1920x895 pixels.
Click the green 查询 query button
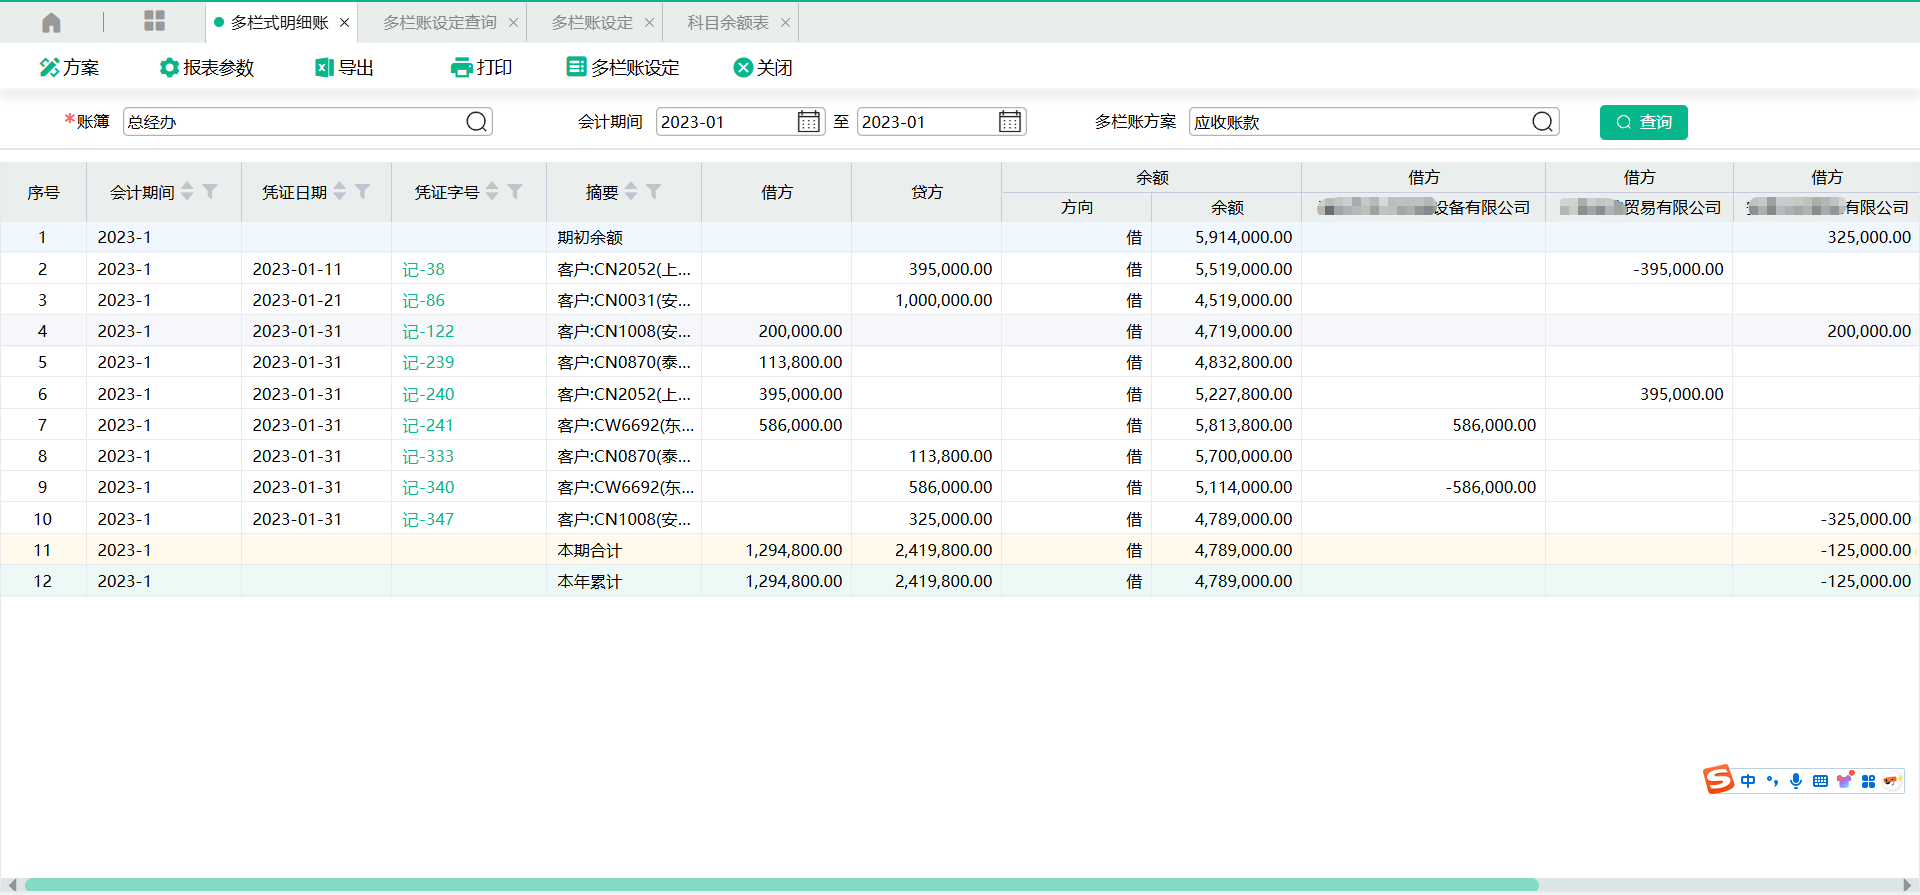[x=1643, y=122]
